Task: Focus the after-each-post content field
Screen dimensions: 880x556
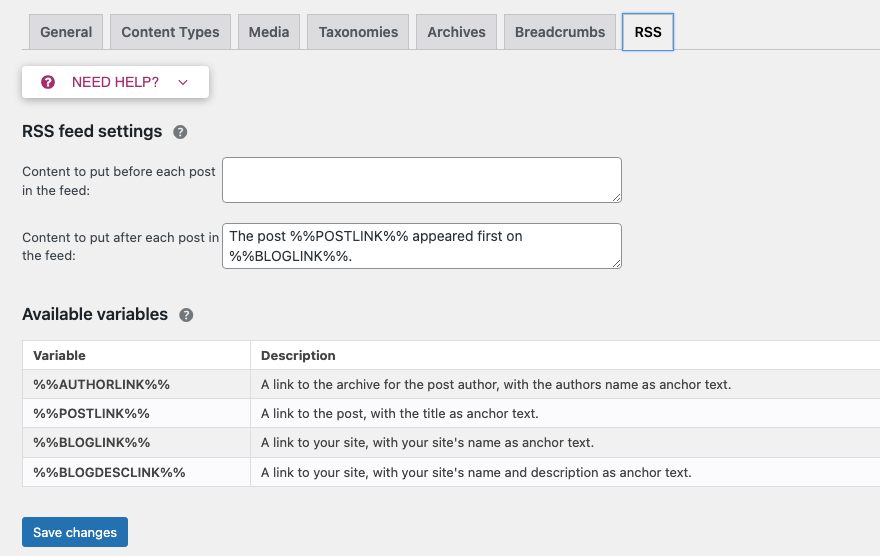Action: (421, 246)
